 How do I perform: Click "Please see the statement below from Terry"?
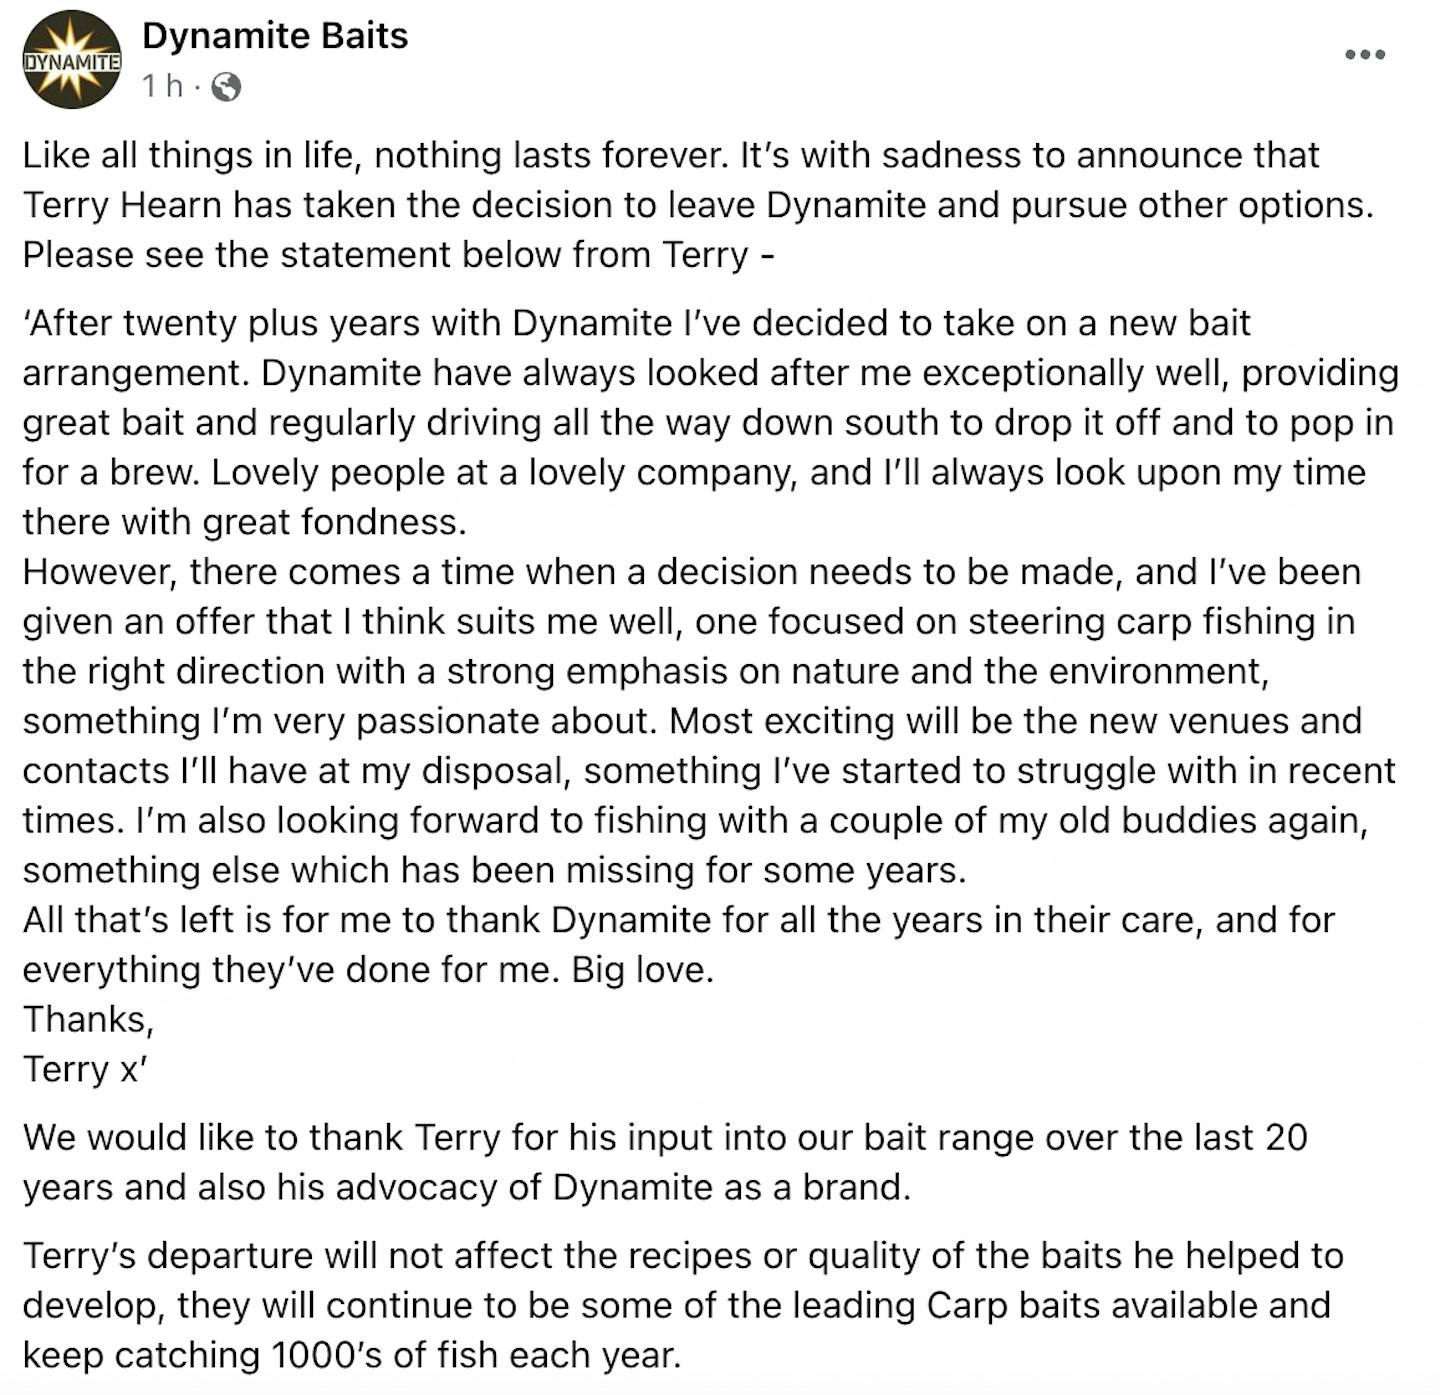[385, 255]
